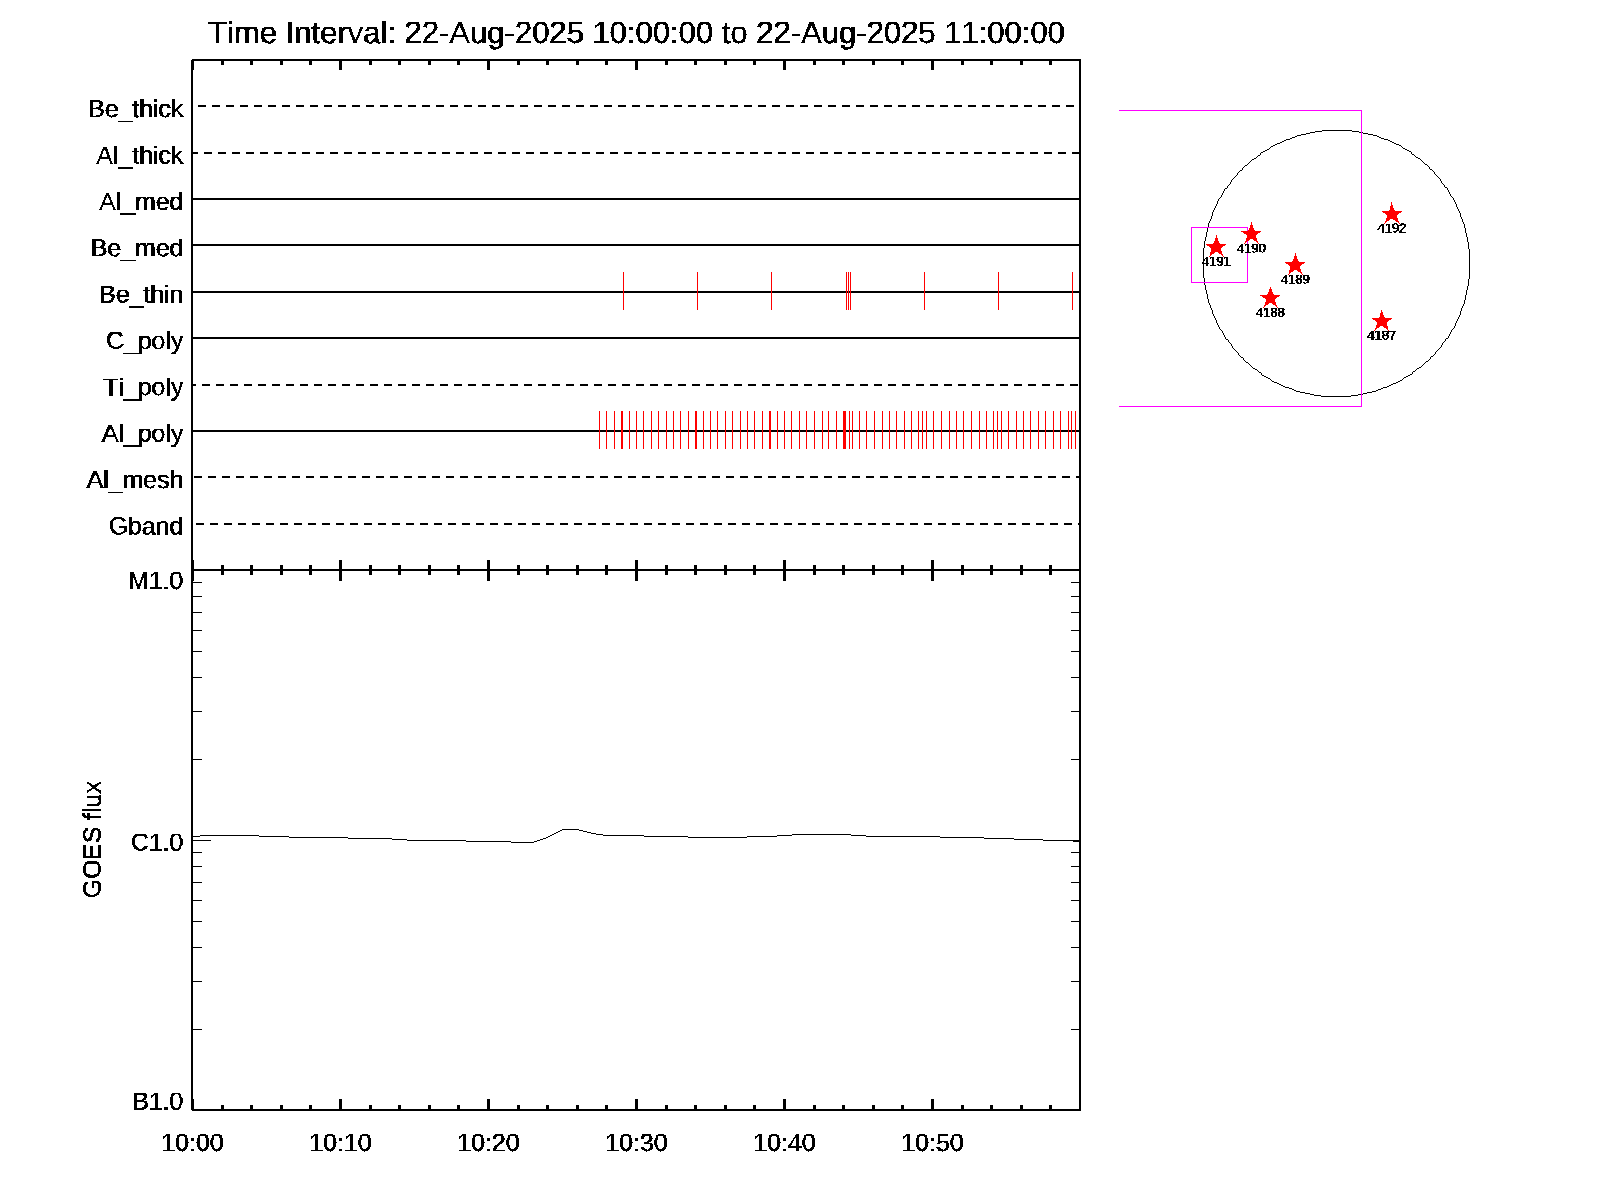Click the Gband filter label
Screen dimensions: 1600x1200
tap(146, 527)
